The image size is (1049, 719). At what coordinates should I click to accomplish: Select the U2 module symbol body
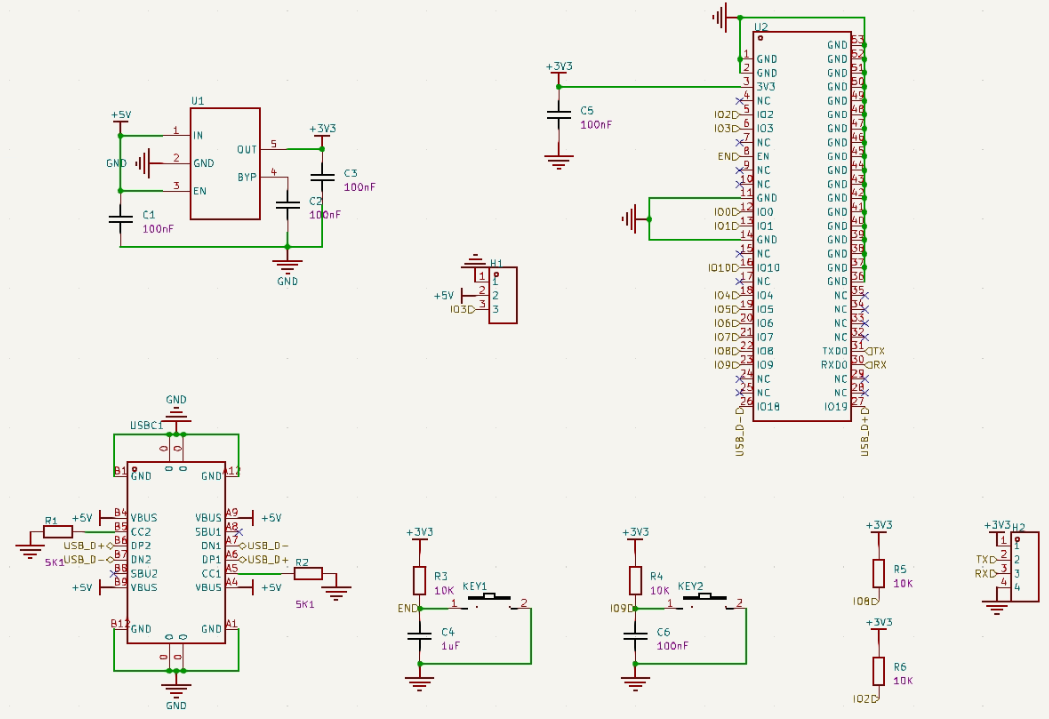801,226
